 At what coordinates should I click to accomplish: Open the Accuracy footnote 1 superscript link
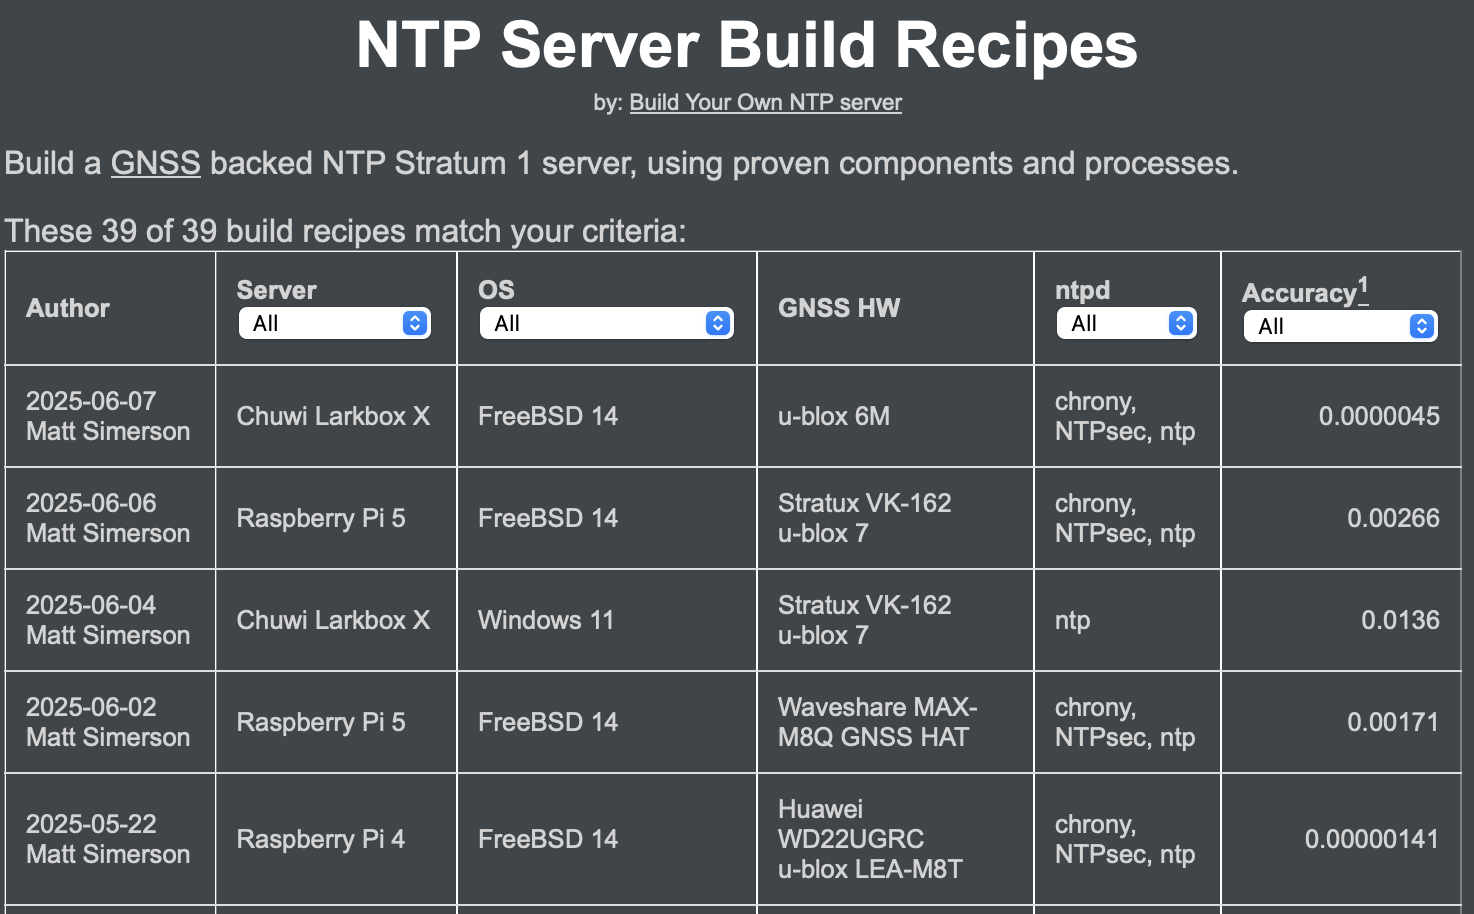(x=1363, y=286)
